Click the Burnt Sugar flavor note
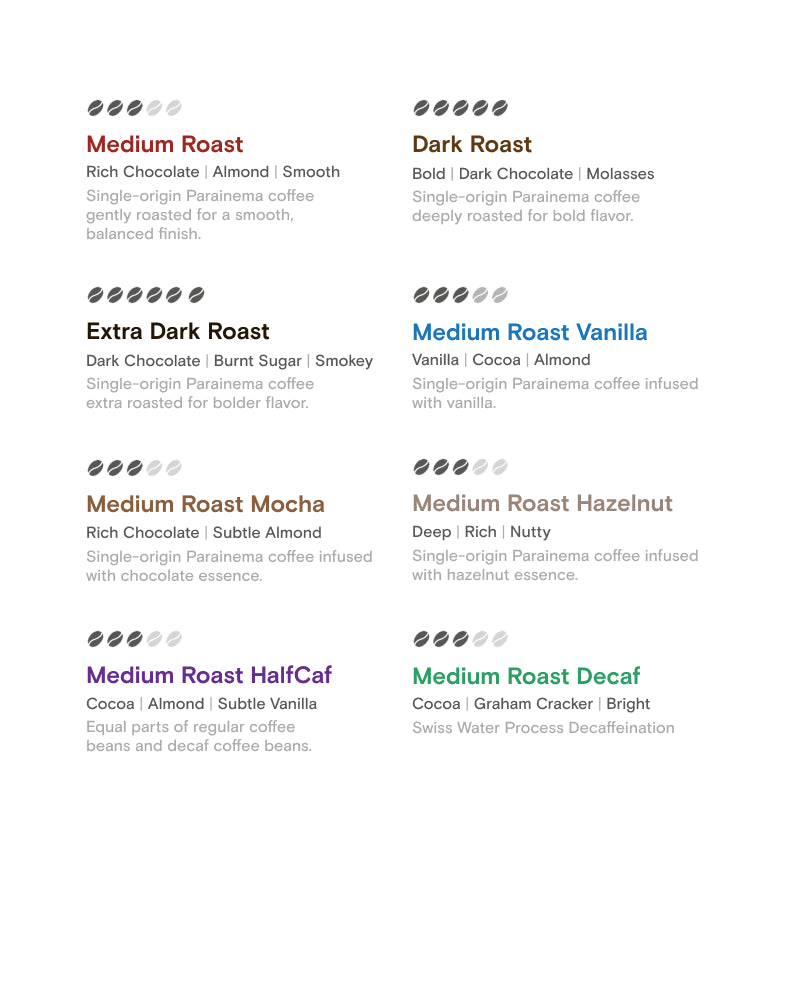Viewport: 800px width, 1000px height. pos(258,361)
